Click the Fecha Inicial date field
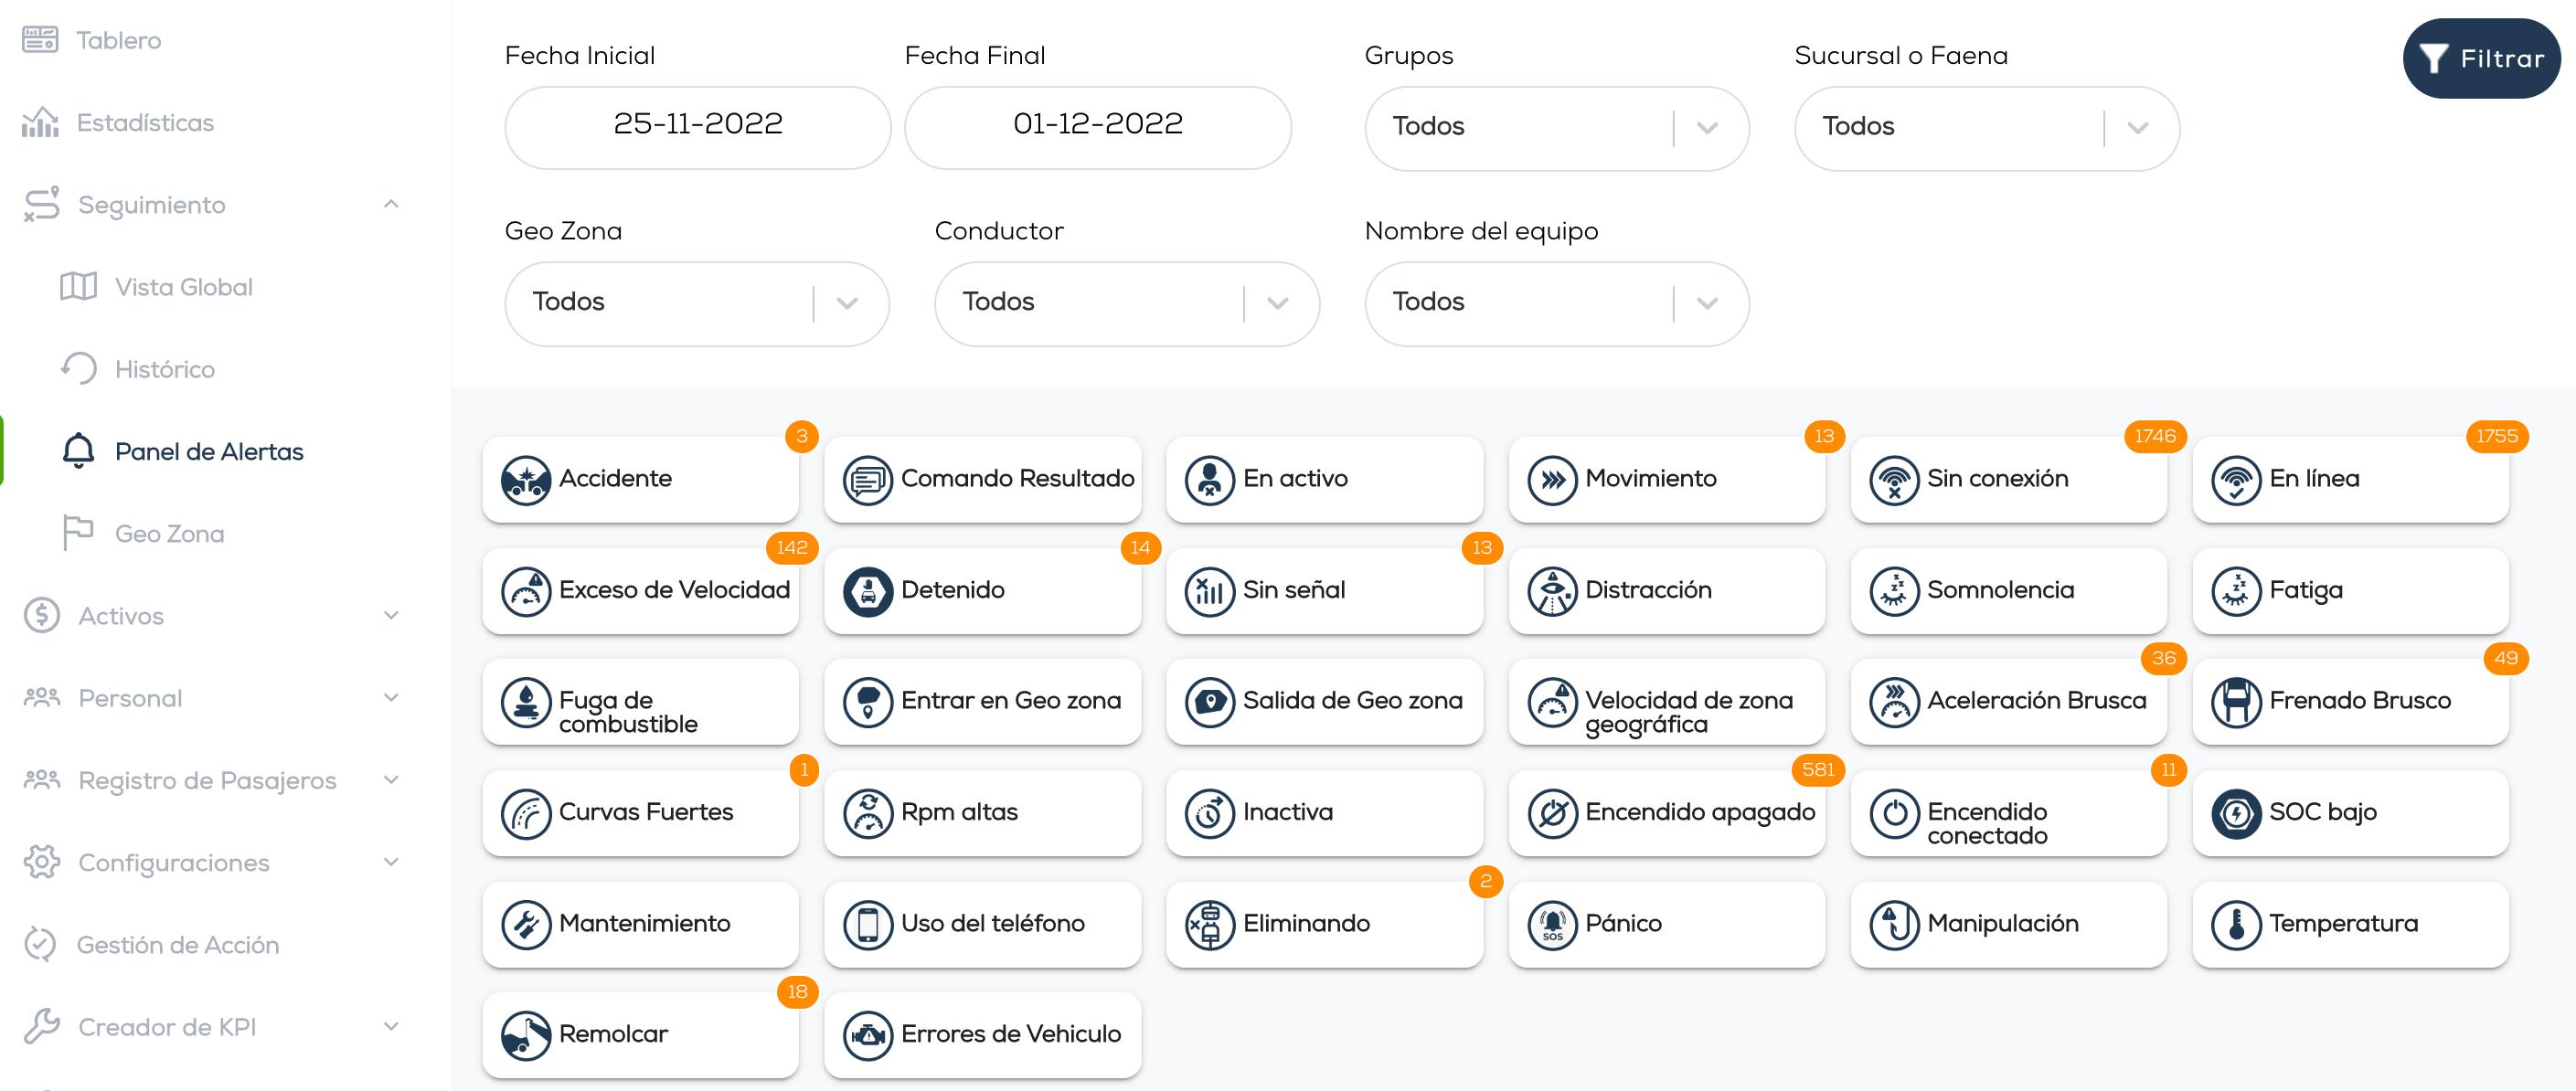 click(x=697, y=126)
